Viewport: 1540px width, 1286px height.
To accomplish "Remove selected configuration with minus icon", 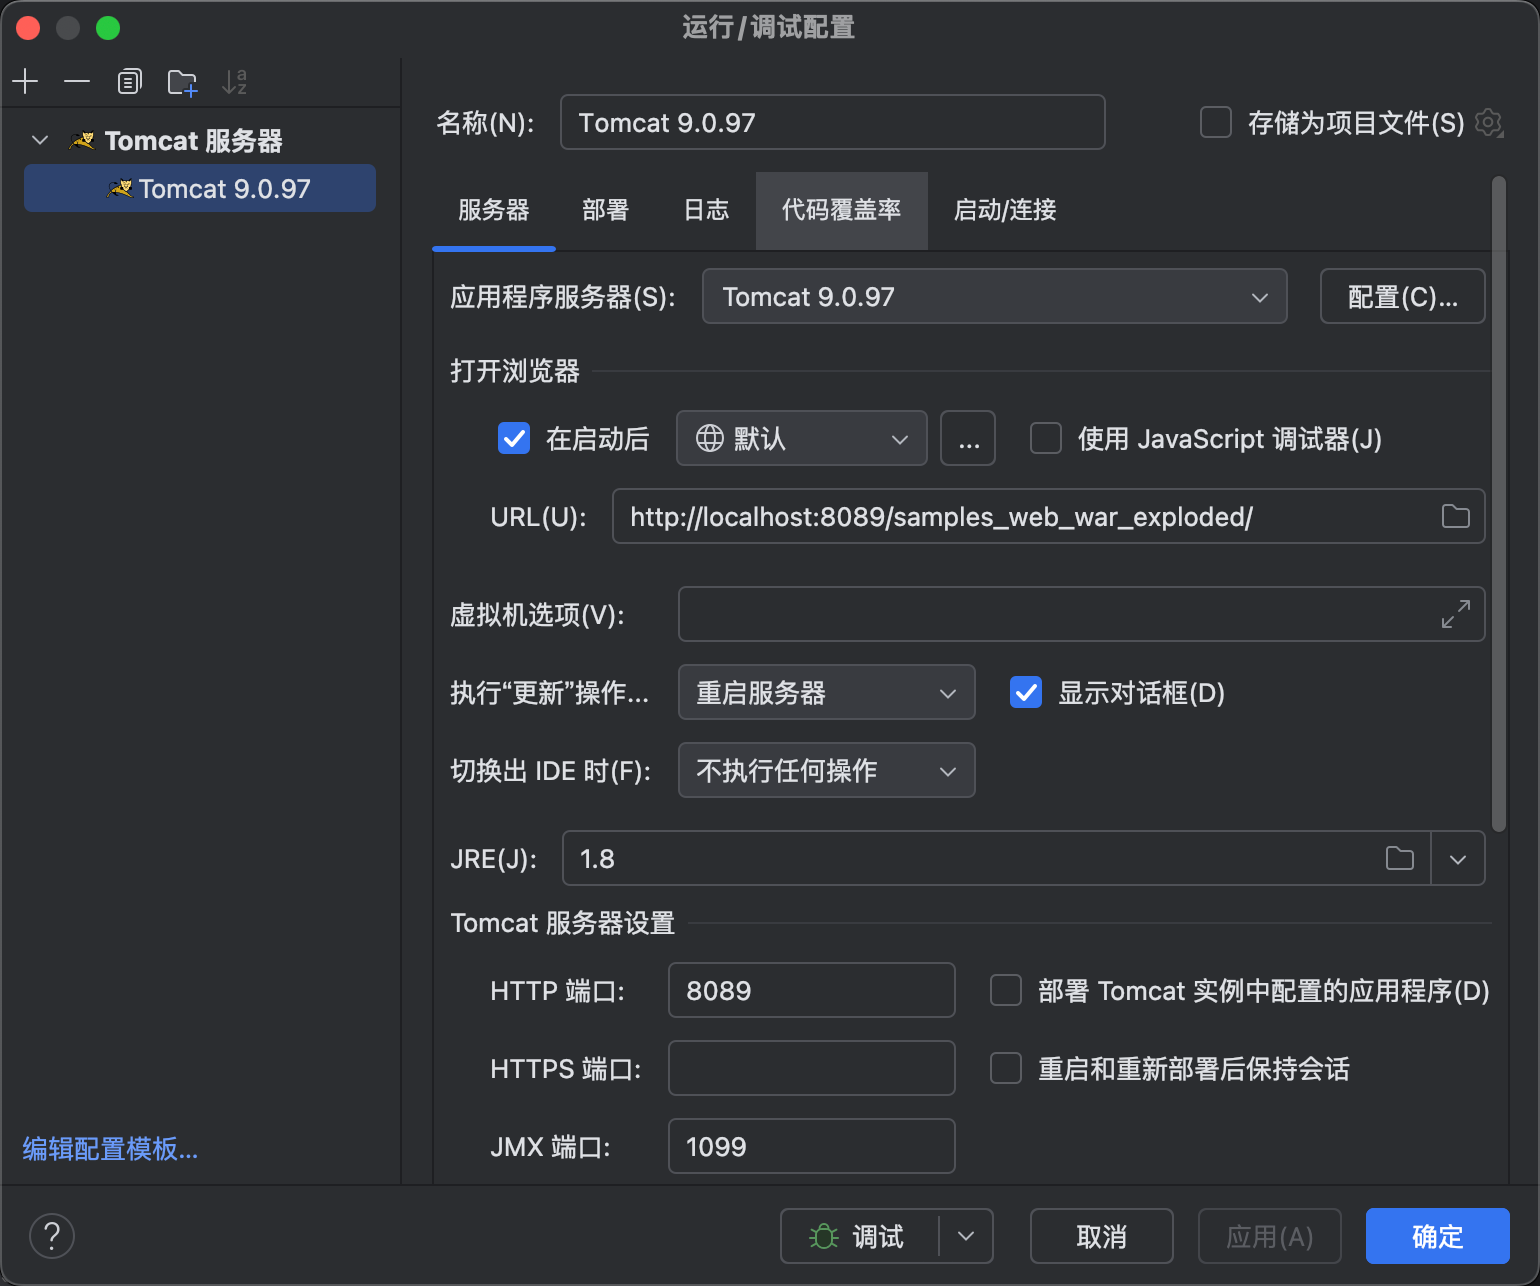I will click(x=77, y=81).
